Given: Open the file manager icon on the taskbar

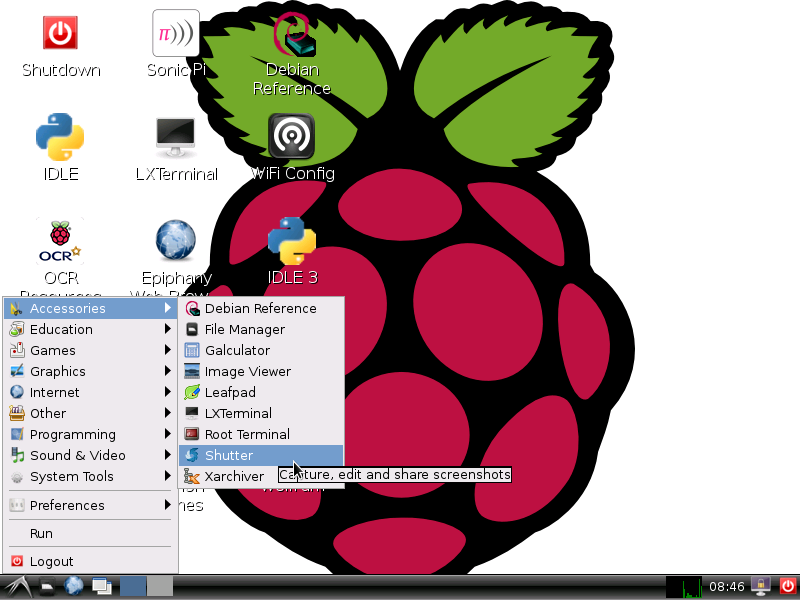Looking at the screenshot, I should click(47, 587).
